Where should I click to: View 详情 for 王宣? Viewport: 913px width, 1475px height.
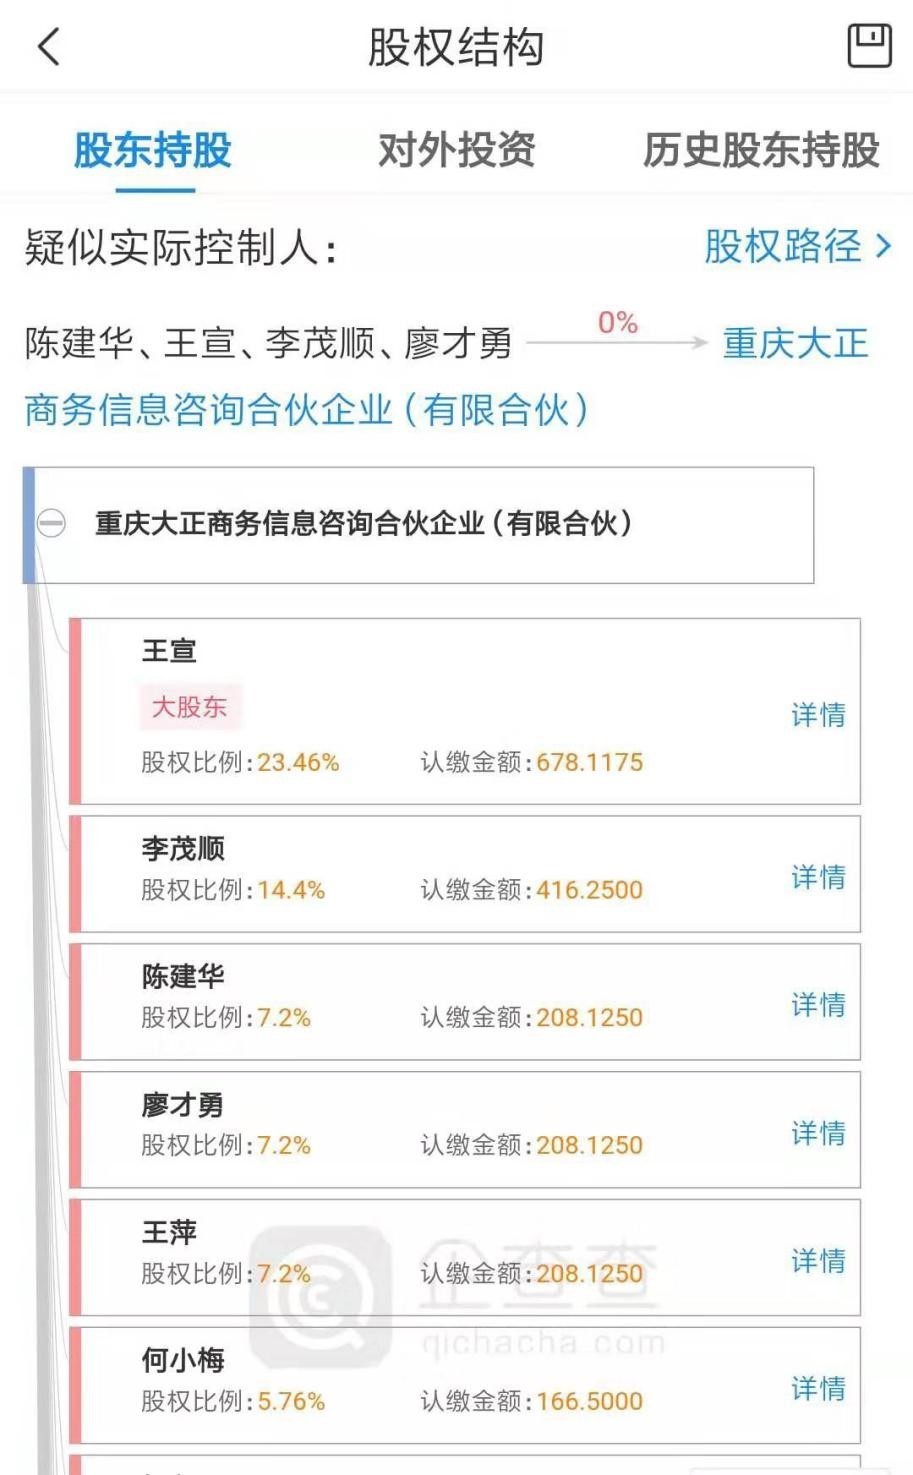[818, 715]
